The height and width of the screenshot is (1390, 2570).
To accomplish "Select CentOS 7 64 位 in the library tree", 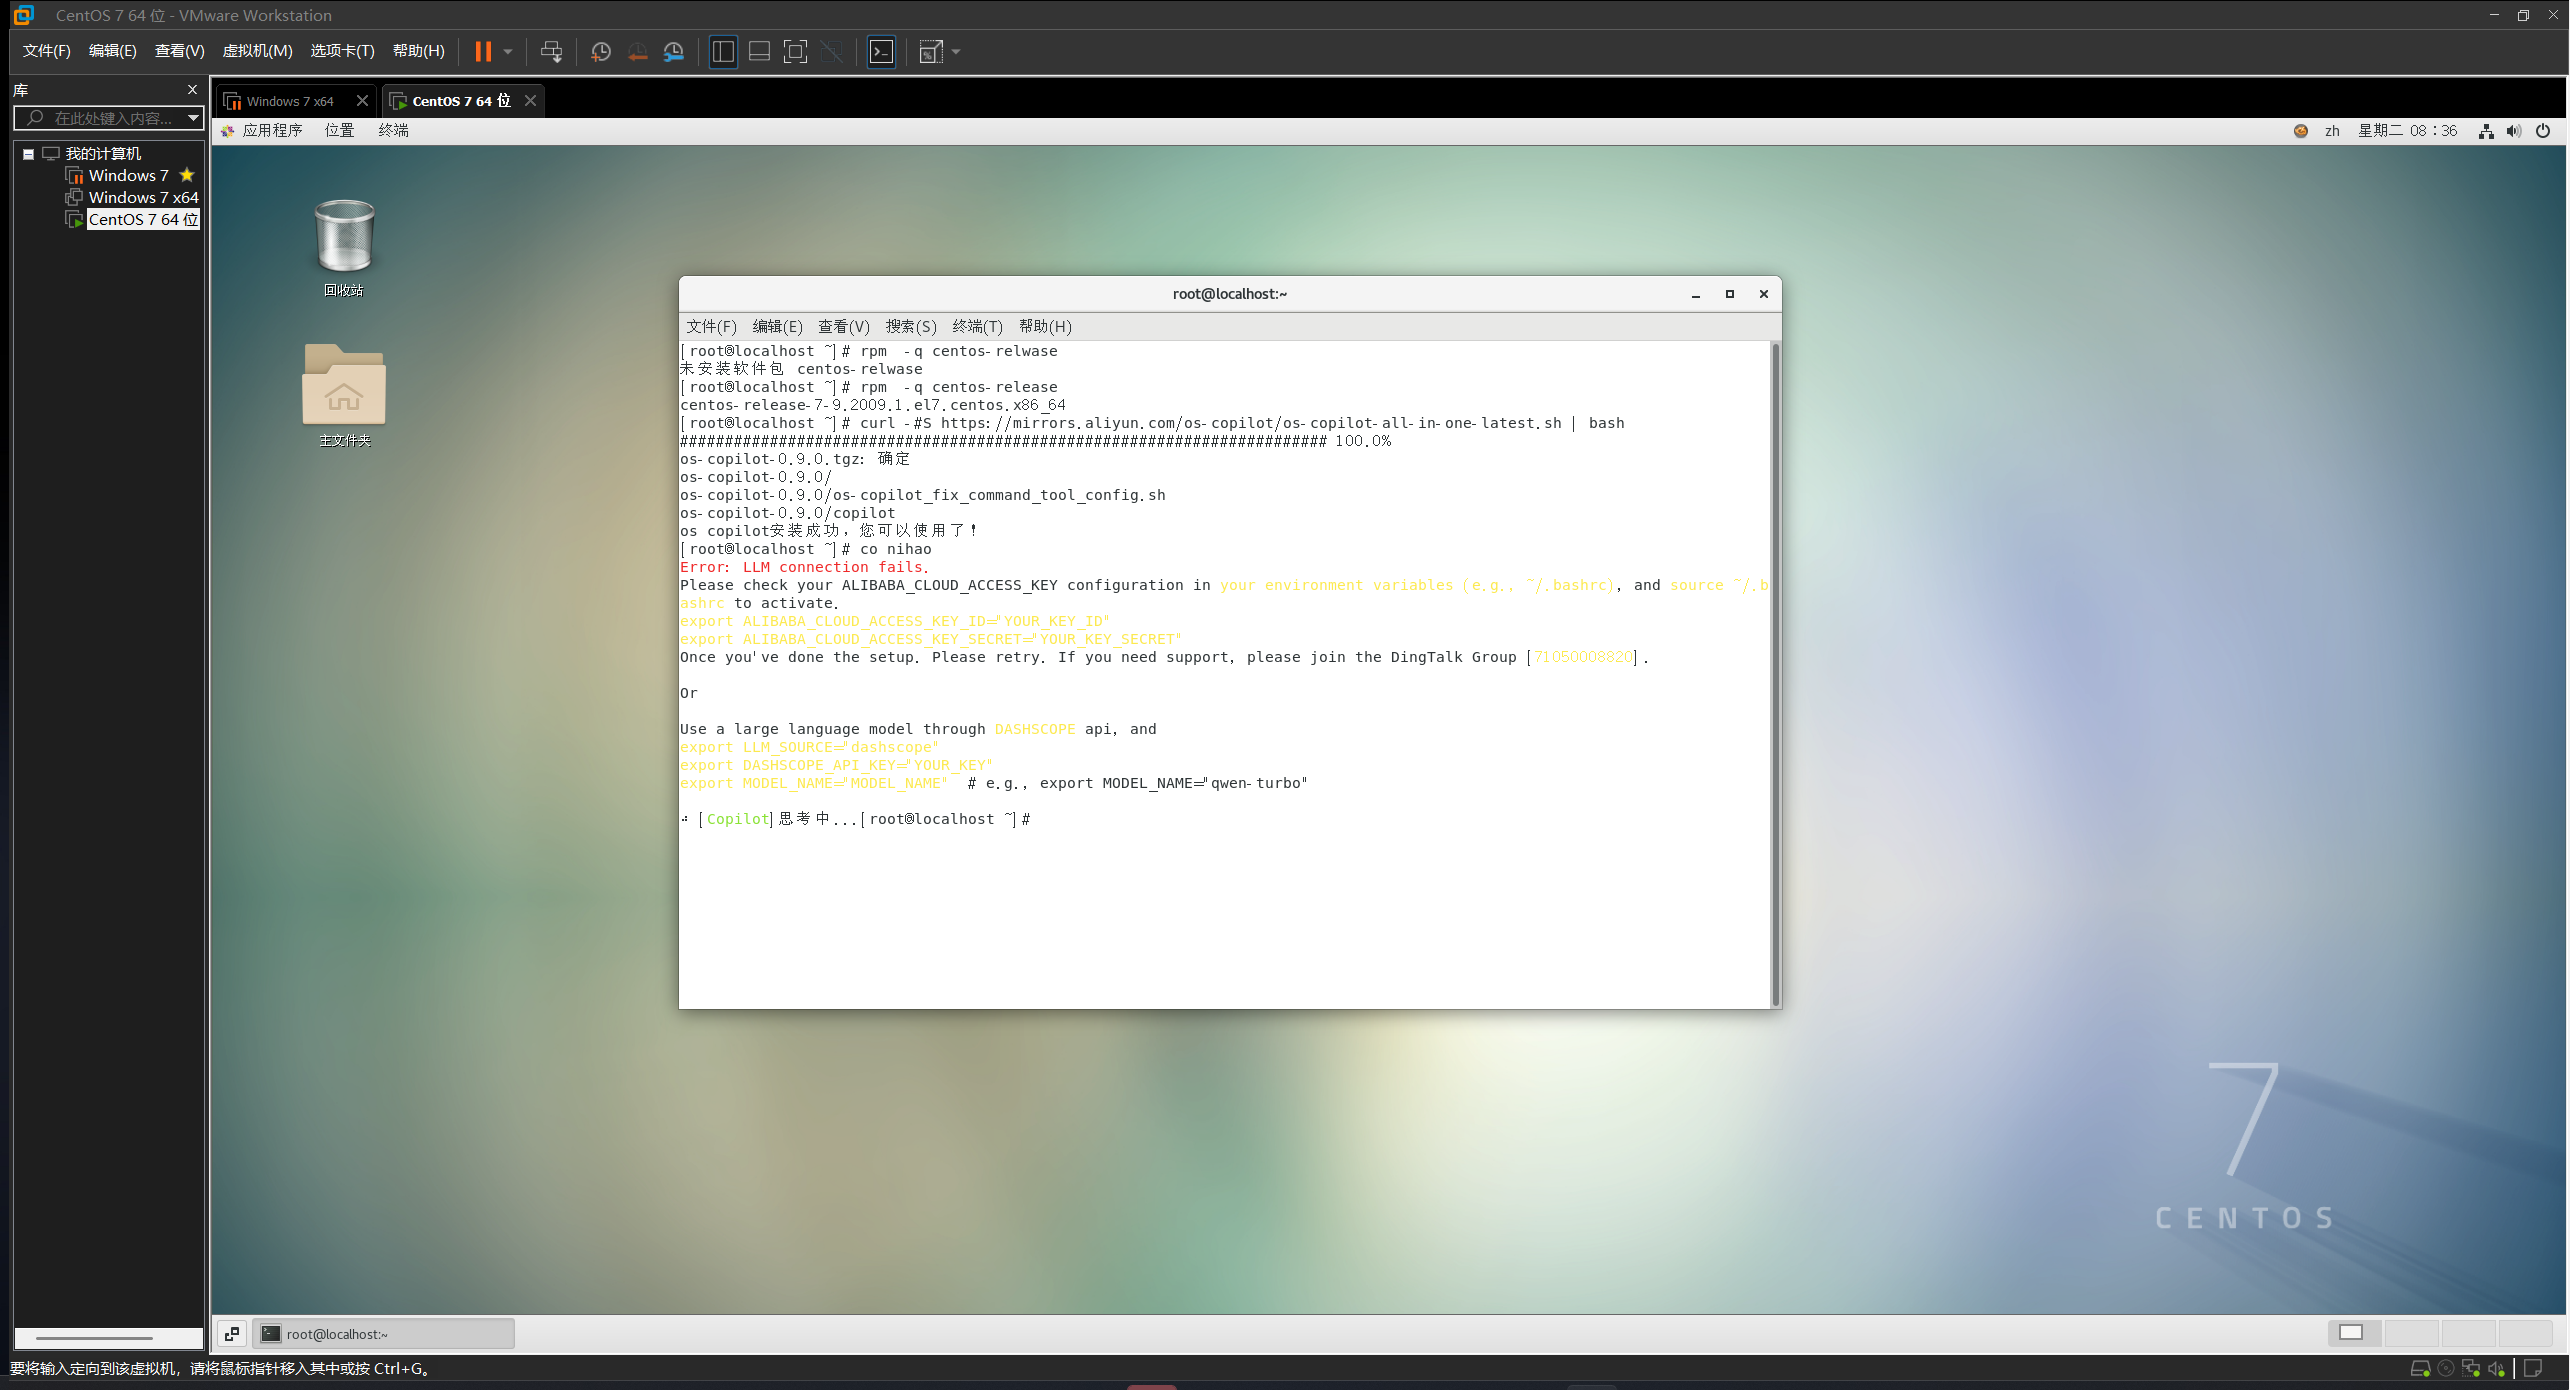I will coord(143,220).
